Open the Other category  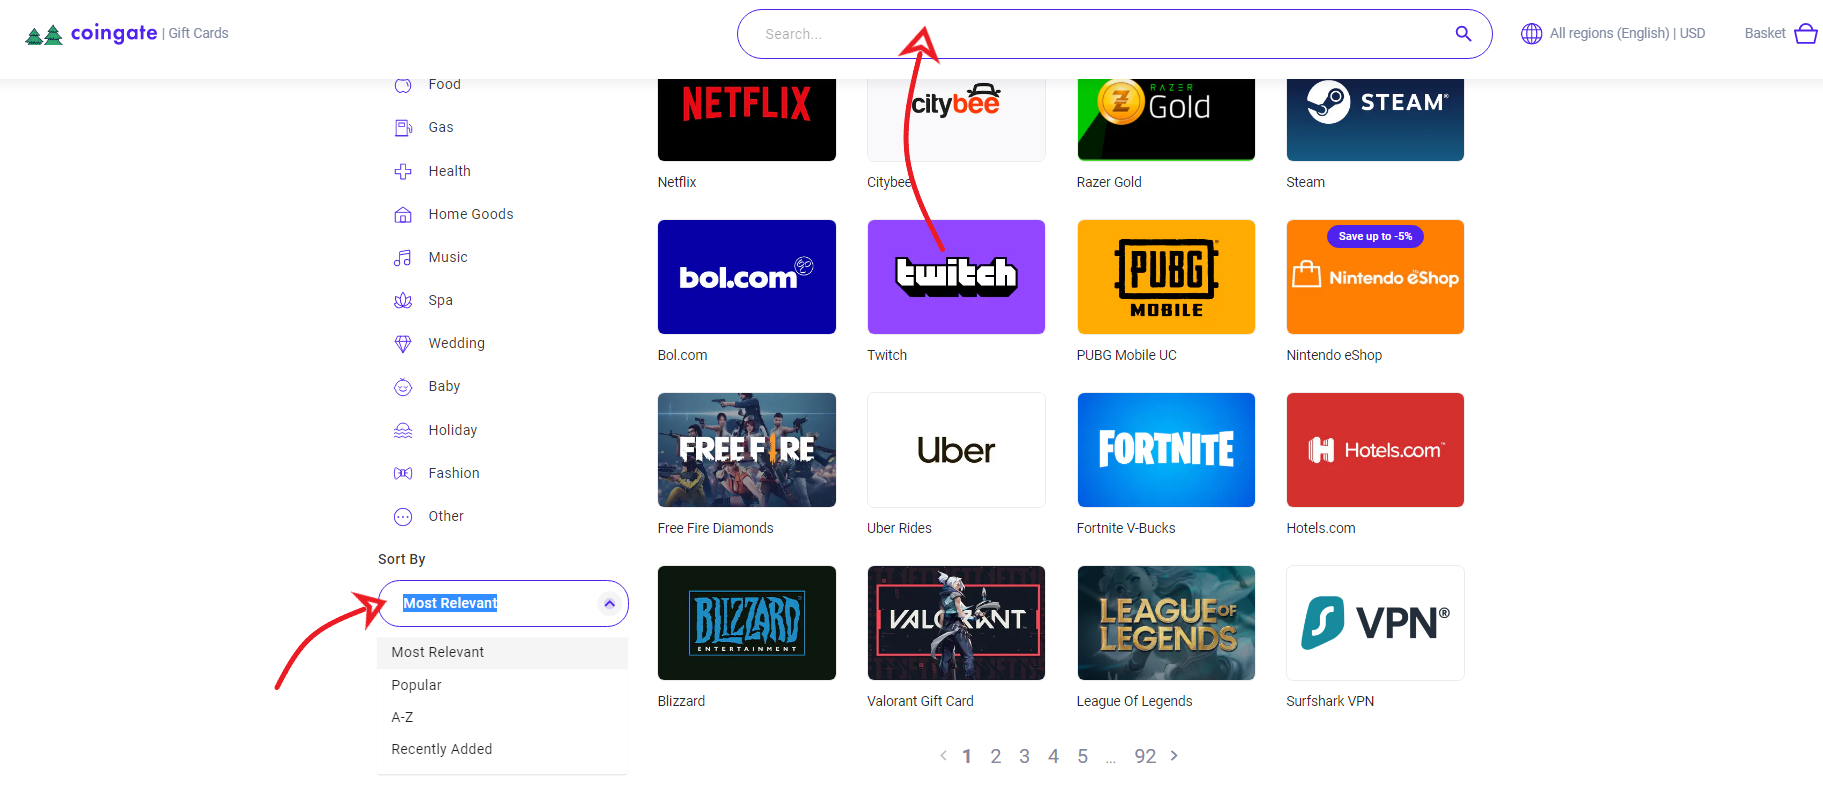[446, 516]
